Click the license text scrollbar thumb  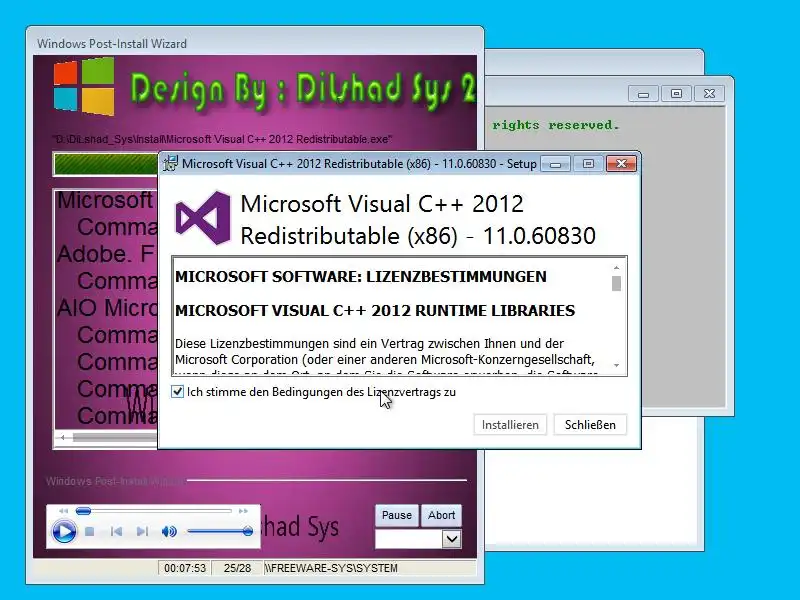[616, 284]
